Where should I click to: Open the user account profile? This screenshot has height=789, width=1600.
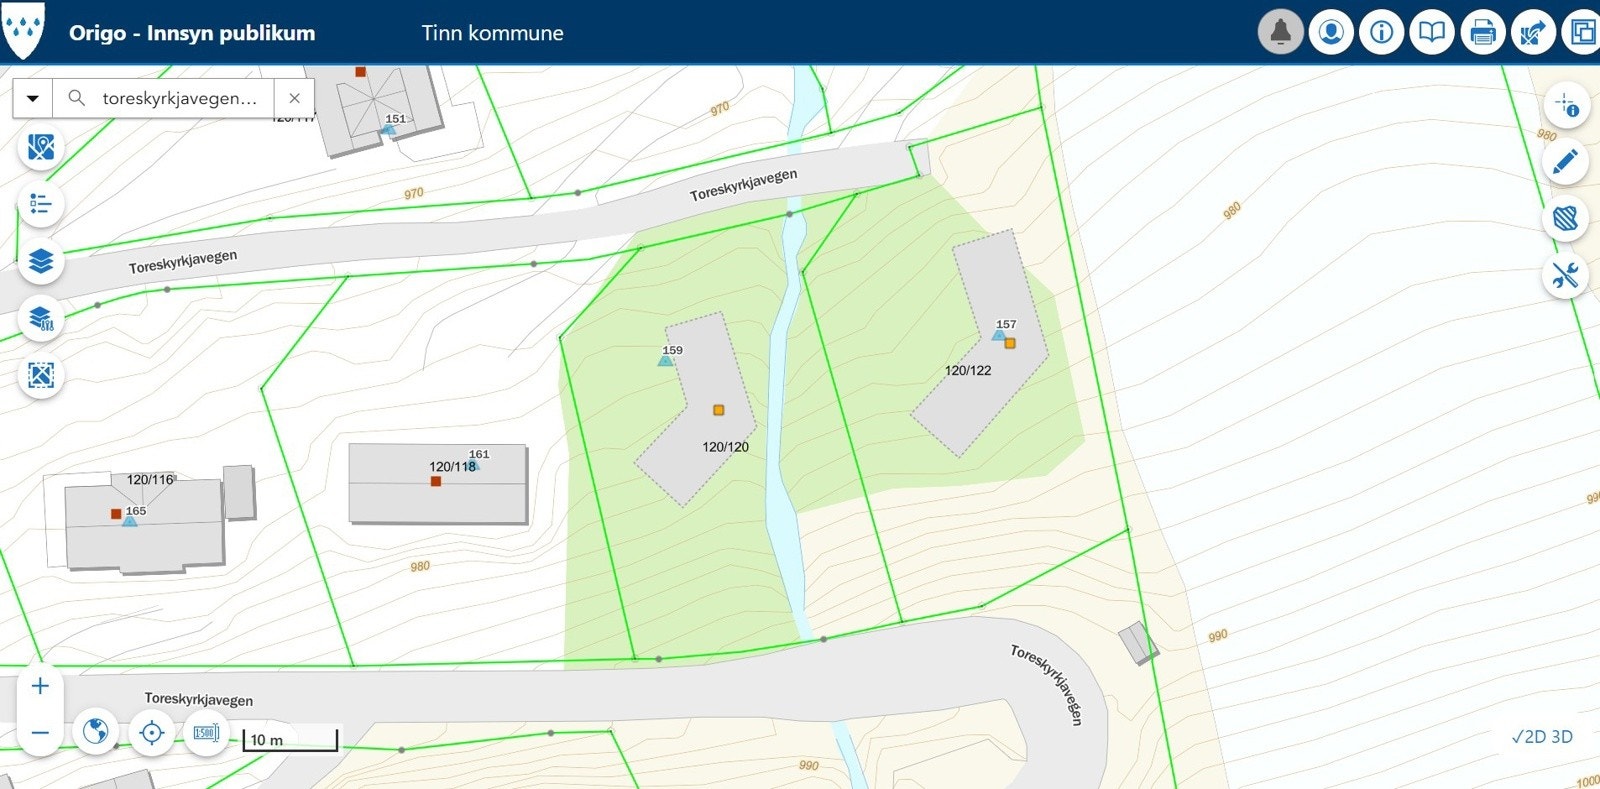click(1331, 33)
